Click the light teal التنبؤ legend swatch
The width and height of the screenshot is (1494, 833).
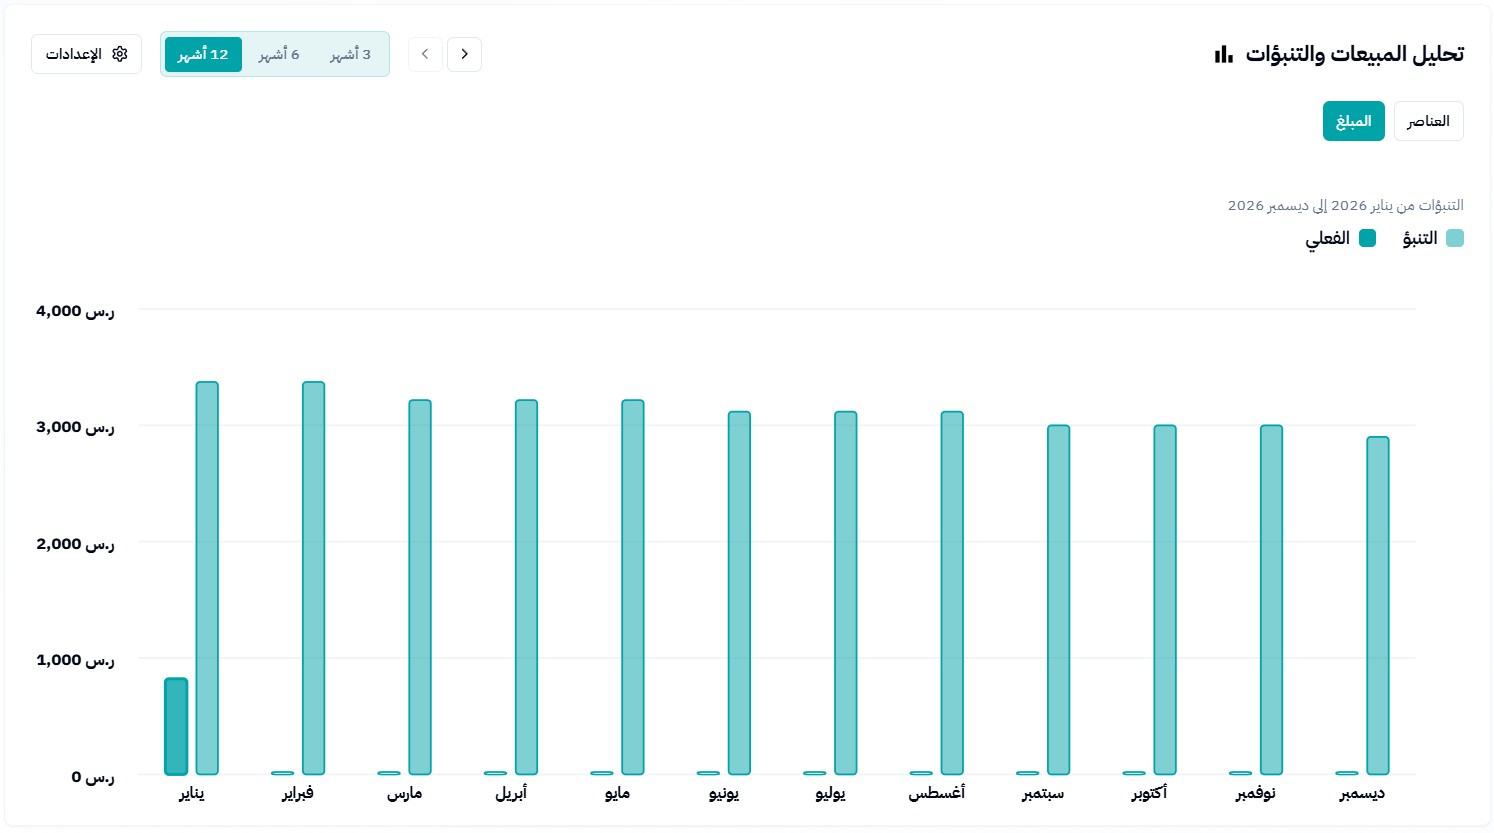[1454, 238]
